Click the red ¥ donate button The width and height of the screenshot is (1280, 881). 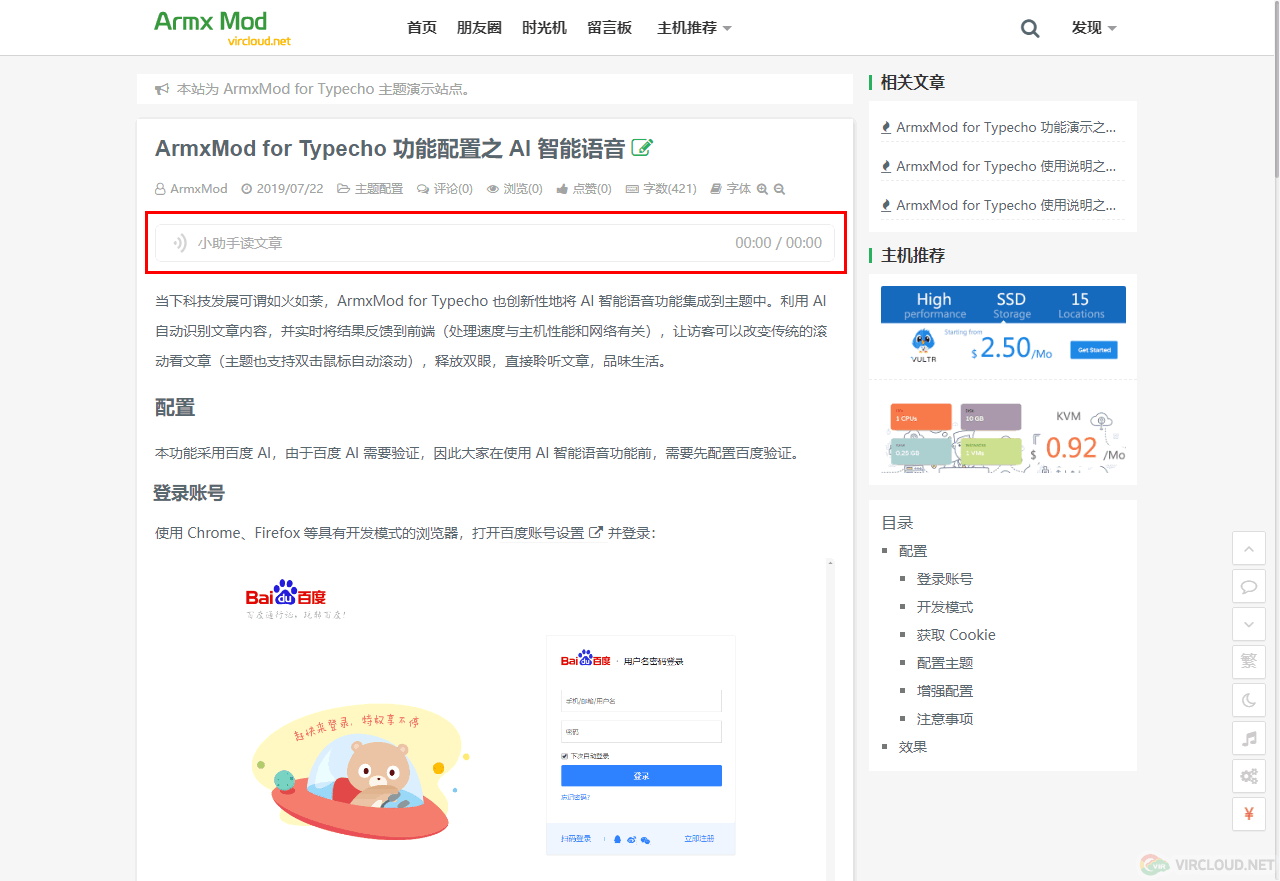click(x=1249, y=814)
